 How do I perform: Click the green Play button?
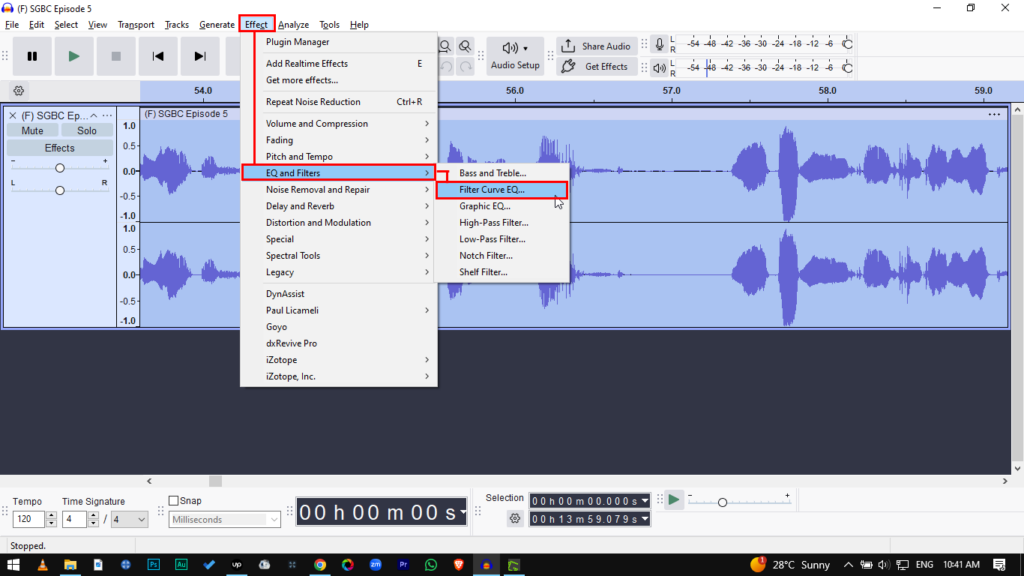coord(74,57)
